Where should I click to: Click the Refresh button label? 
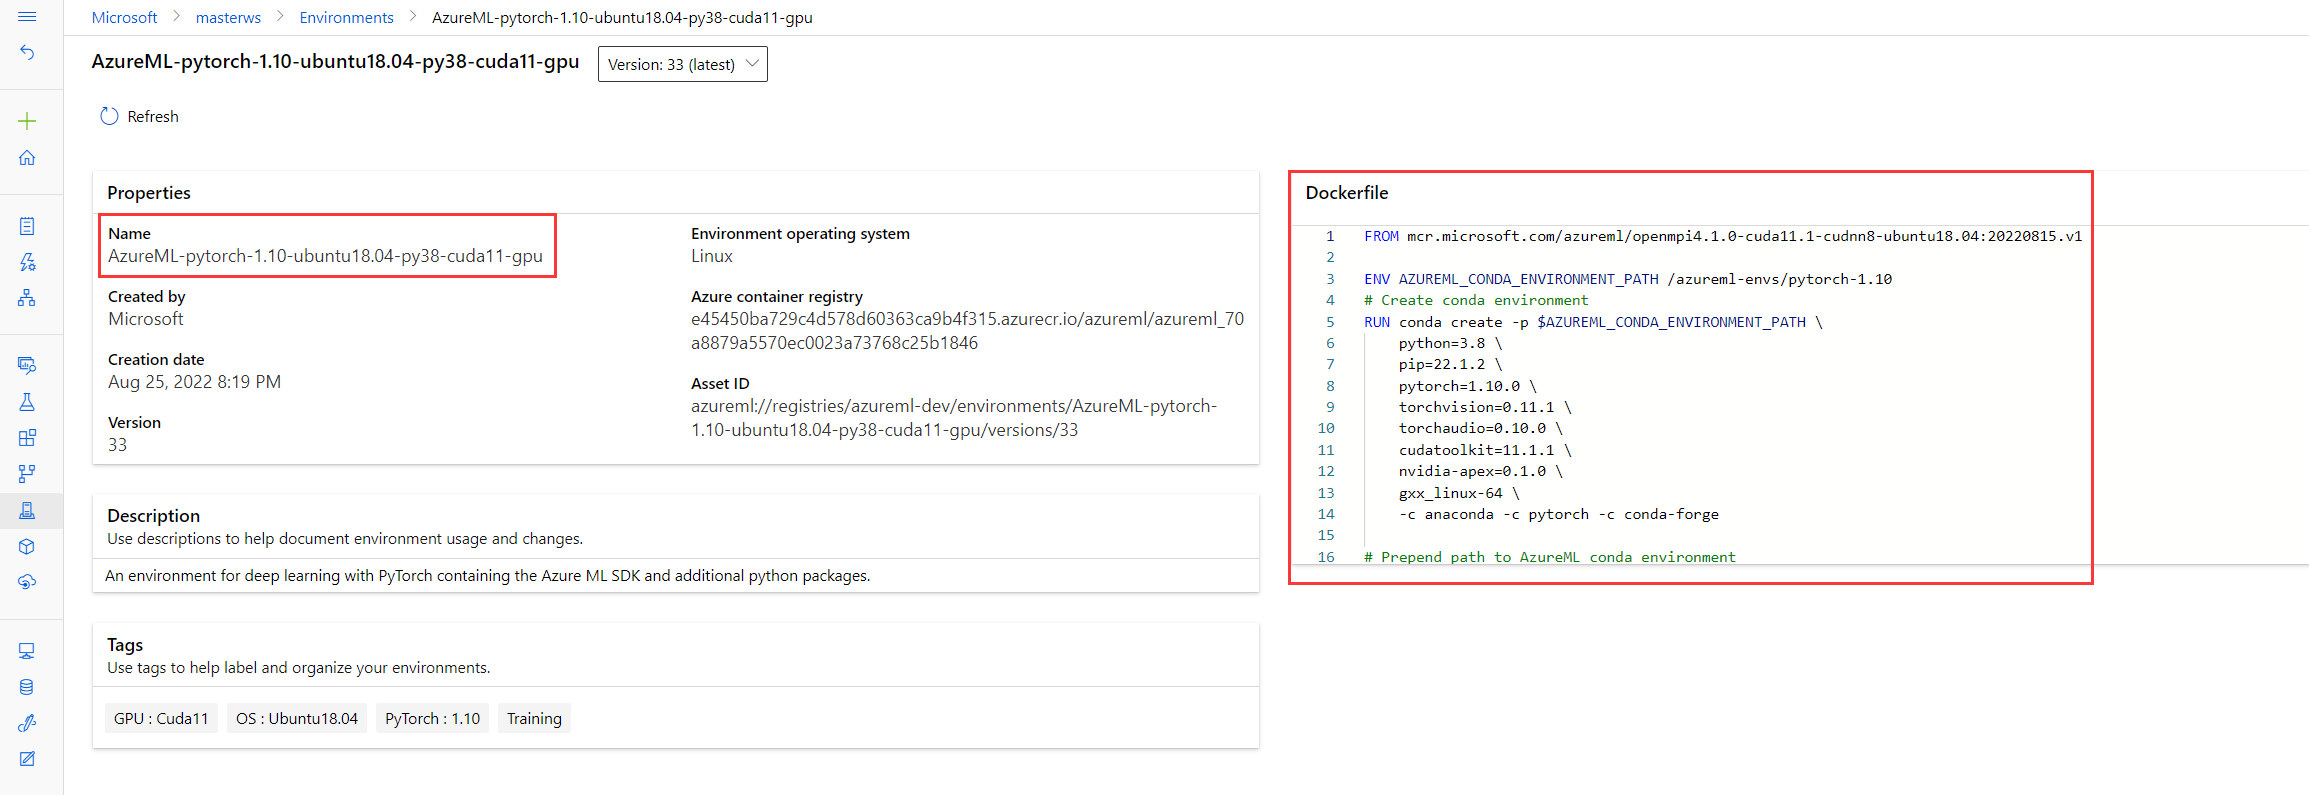(x=153, y=117)
